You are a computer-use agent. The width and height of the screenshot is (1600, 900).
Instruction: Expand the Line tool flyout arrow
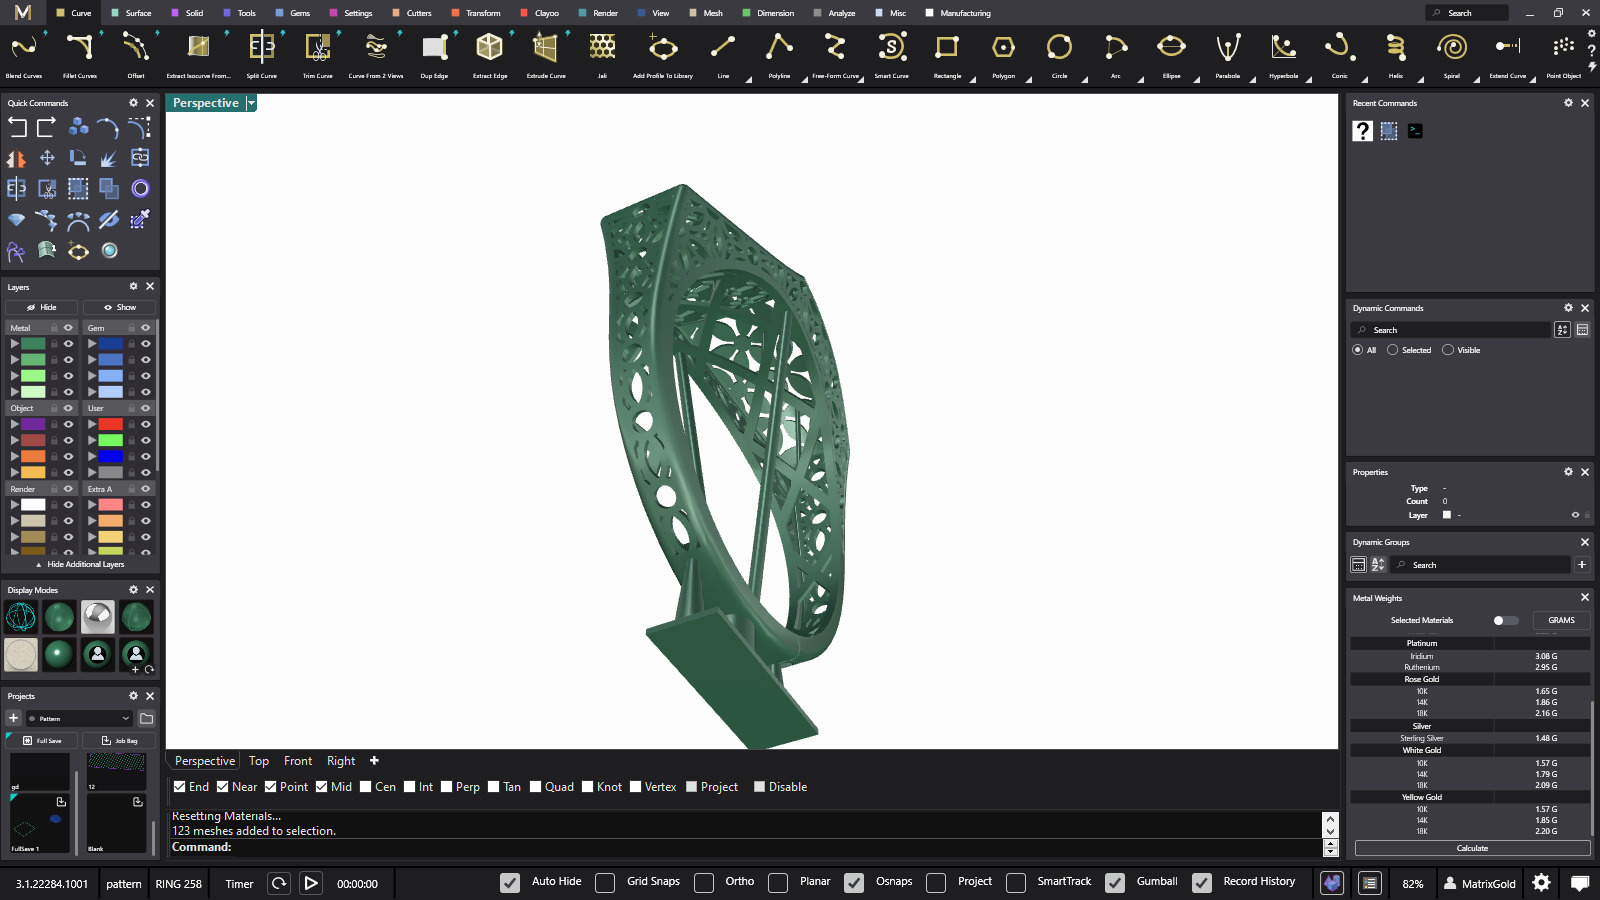pos(748,80)
